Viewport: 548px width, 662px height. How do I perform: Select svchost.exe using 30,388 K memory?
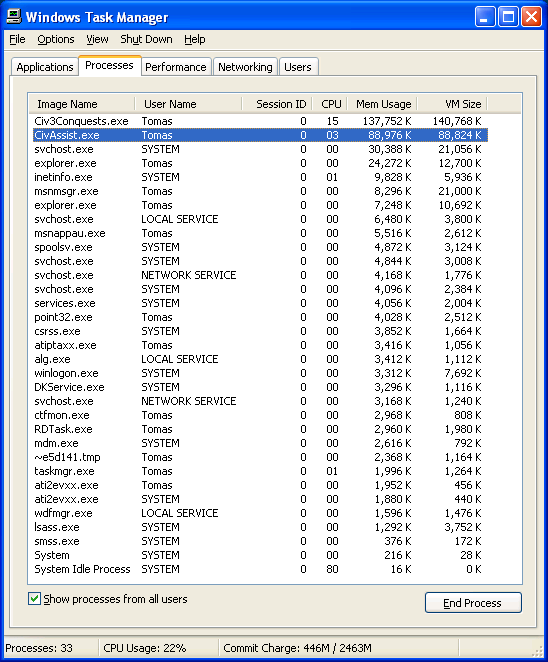click(x=258, y=149)
